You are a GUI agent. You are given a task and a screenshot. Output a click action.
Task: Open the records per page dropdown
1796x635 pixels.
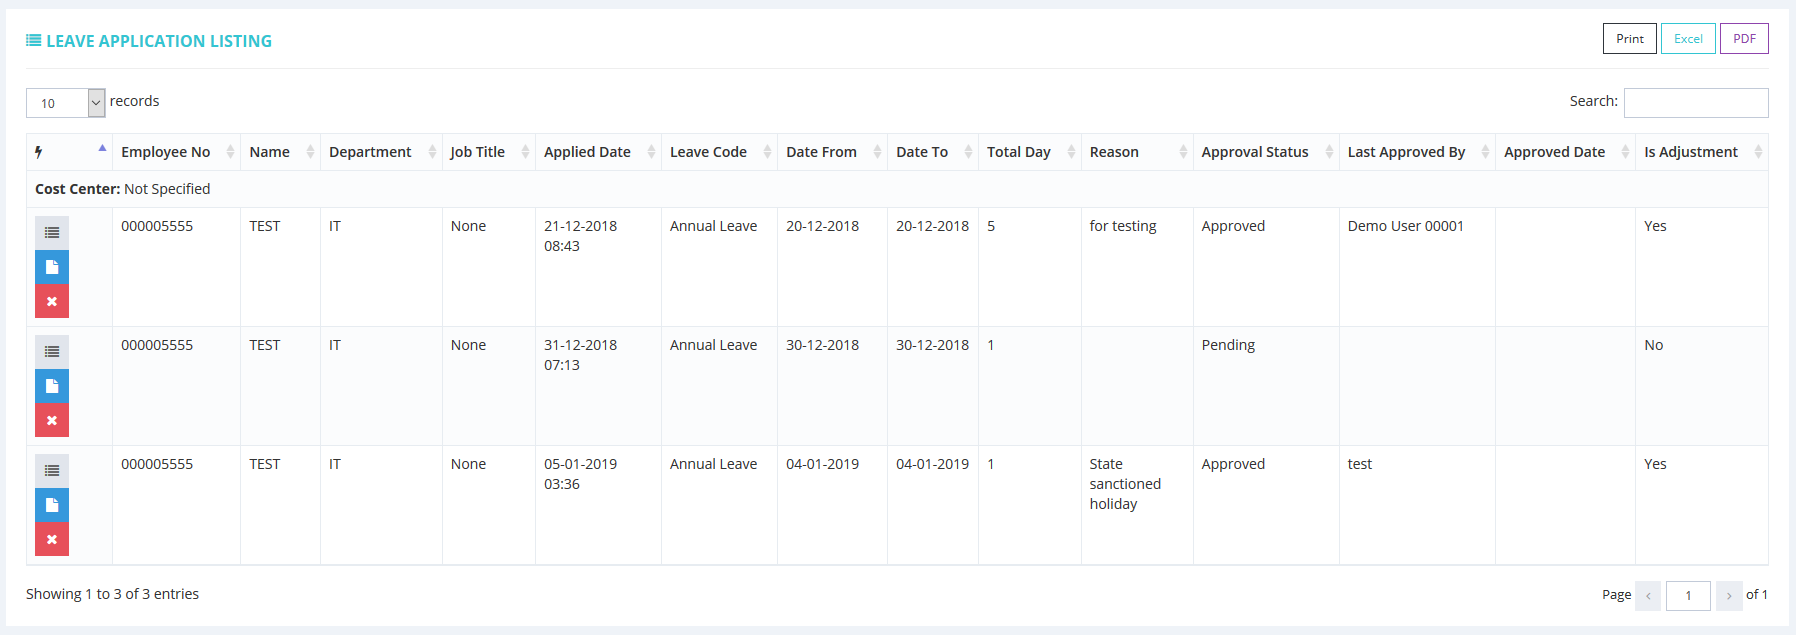click(x=66, y=103)
